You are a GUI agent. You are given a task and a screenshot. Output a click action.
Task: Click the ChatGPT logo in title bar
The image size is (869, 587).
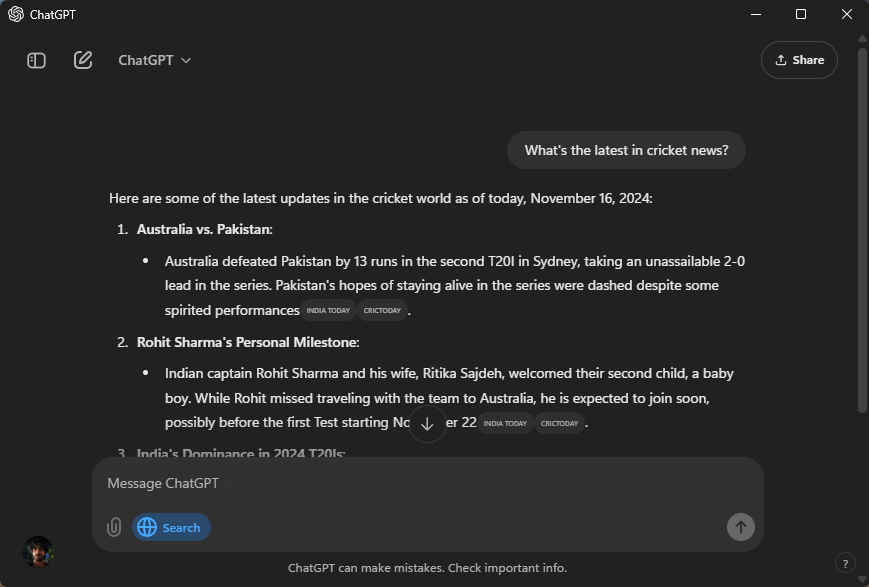[16, 14]
